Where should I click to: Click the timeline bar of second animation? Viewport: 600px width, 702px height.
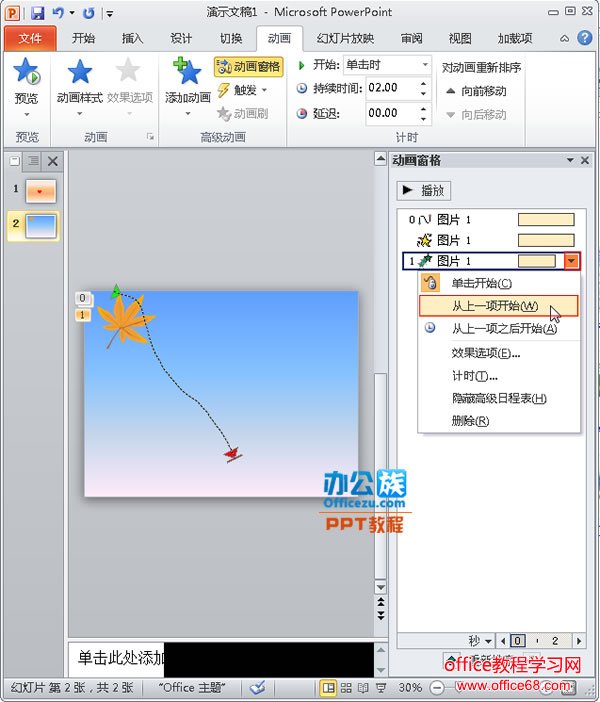546,240
